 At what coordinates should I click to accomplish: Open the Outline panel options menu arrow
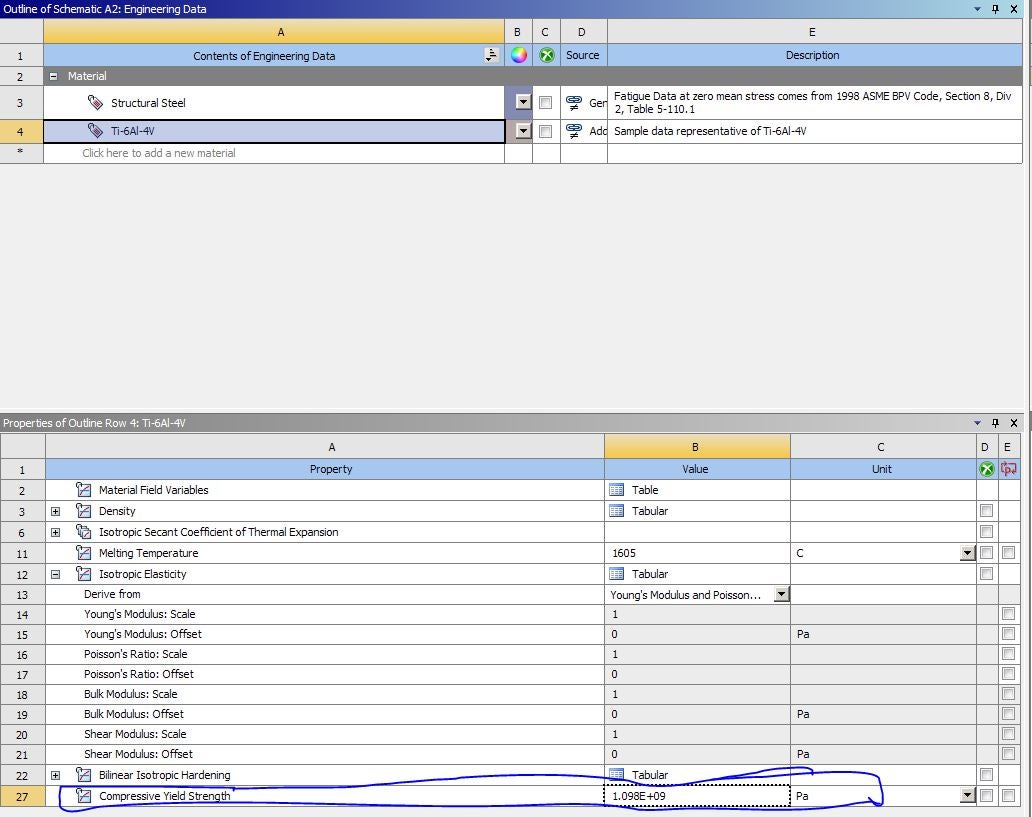point(977,9)
